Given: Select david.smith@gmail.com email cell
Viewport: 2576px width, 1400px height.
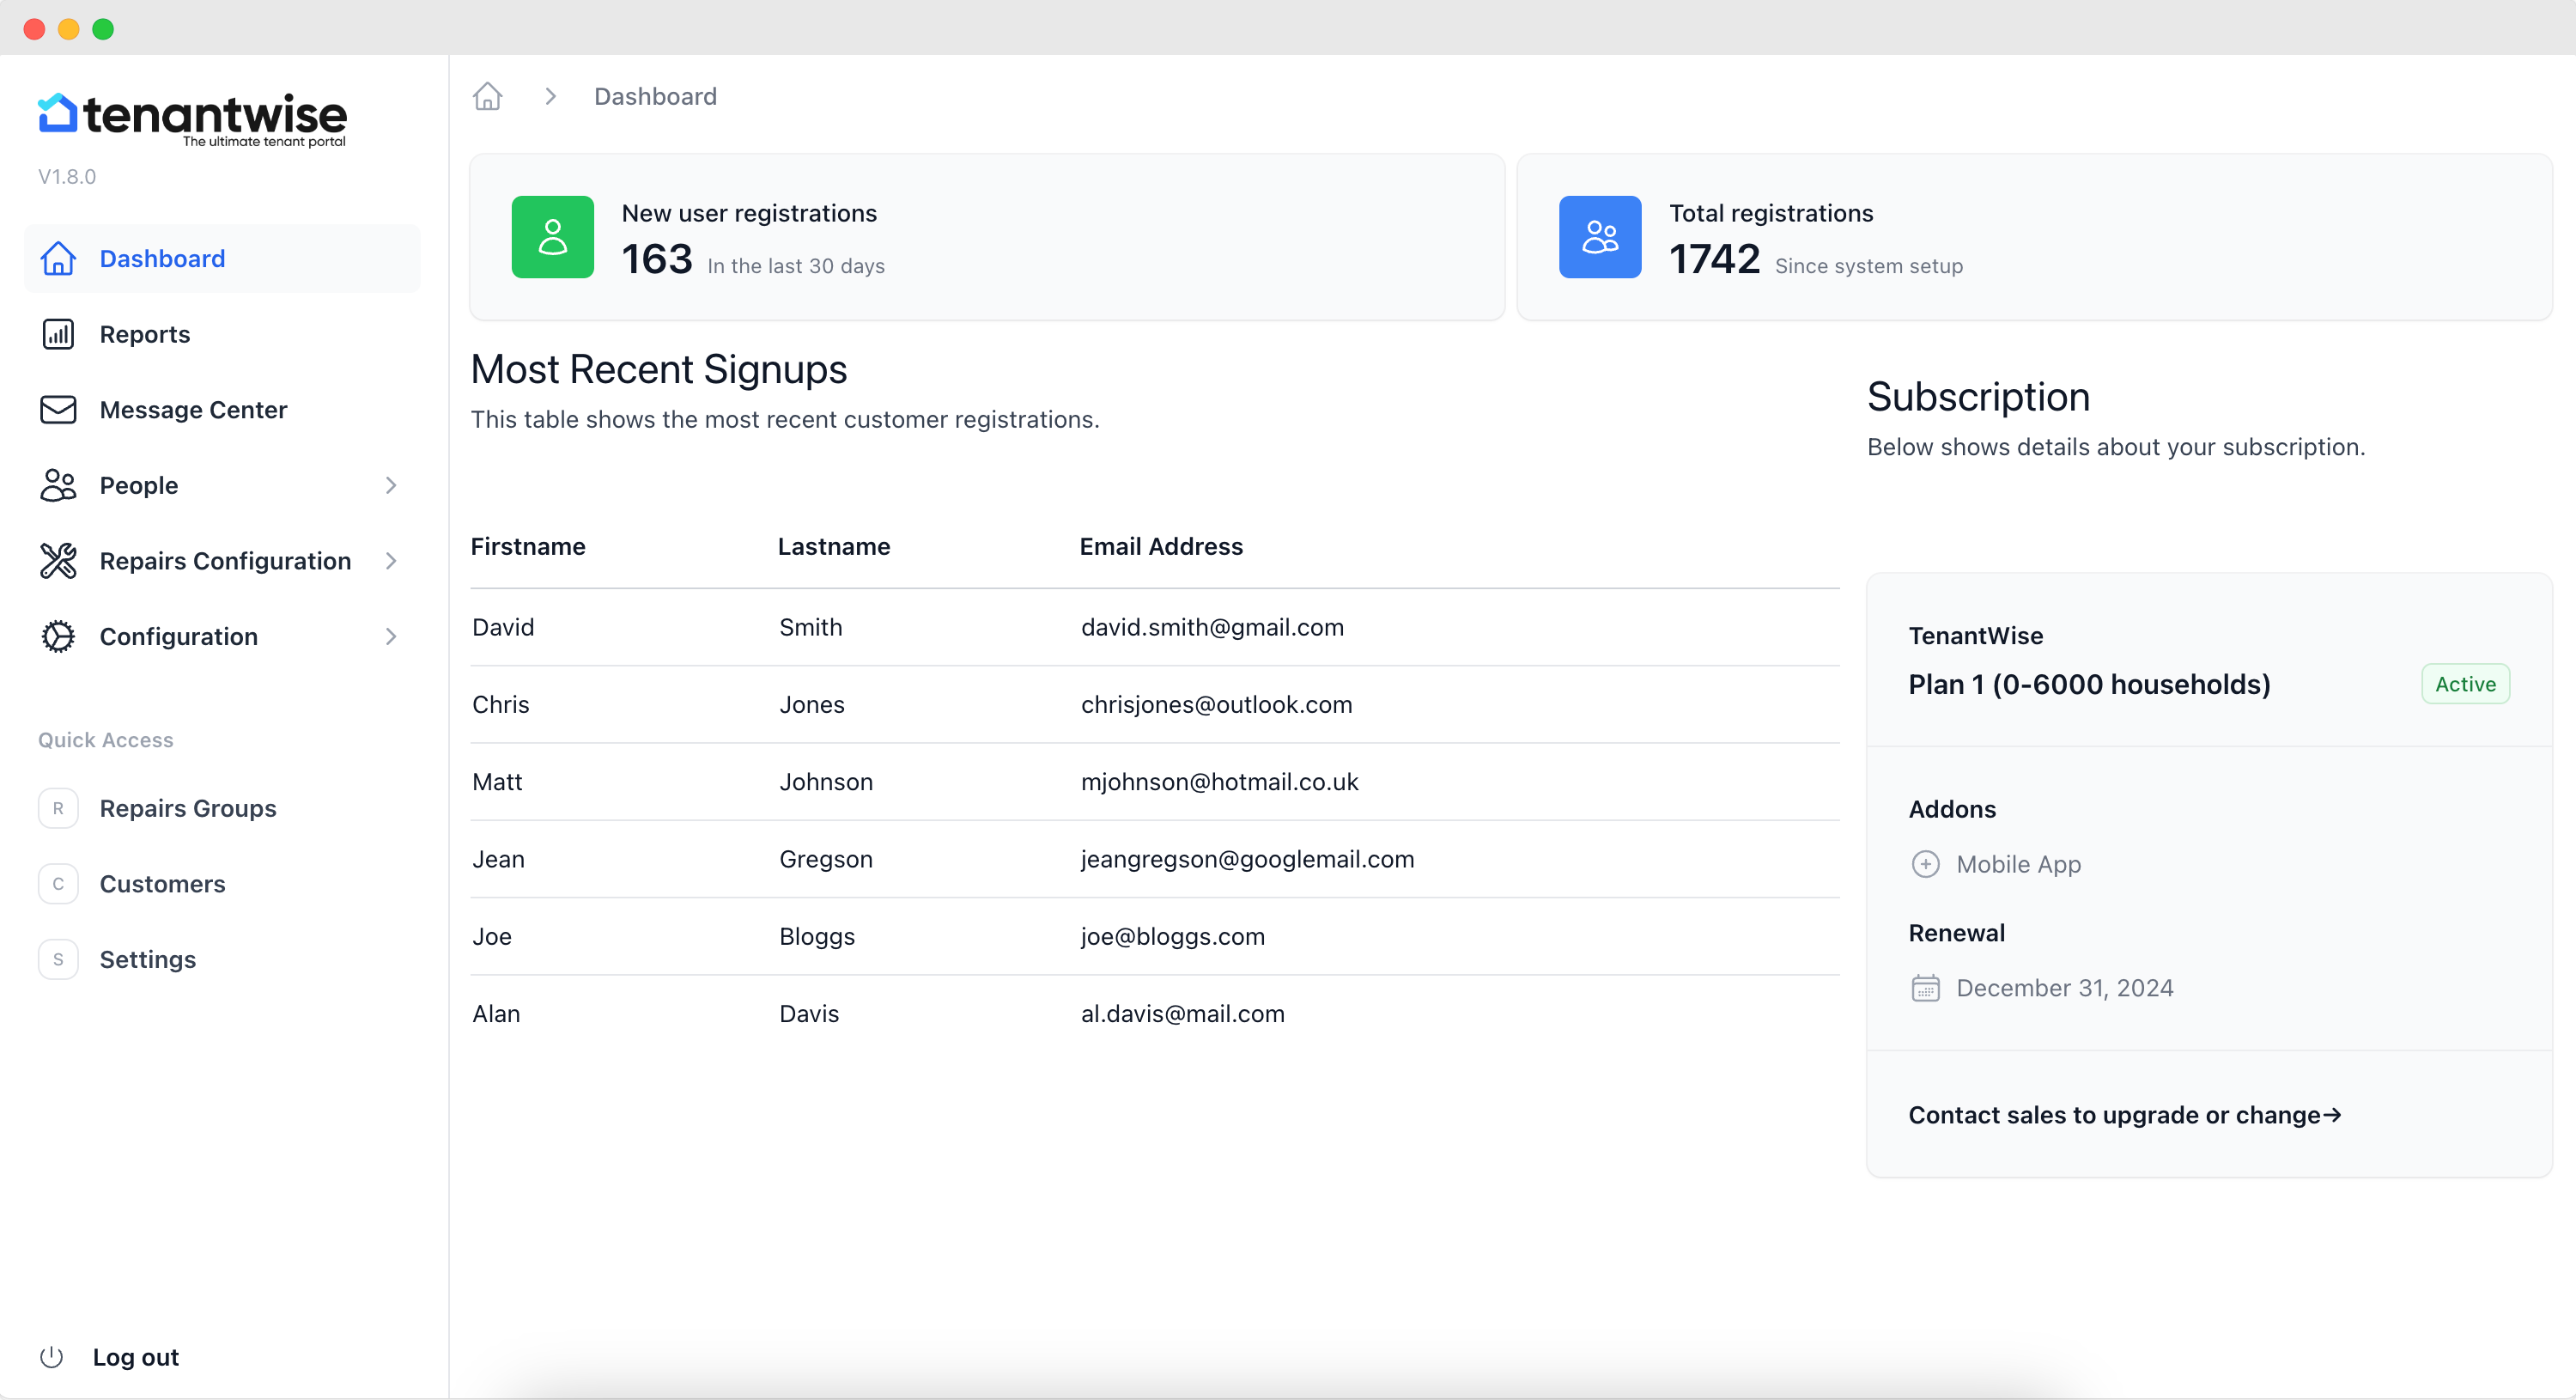Looking at the screenshot, I should 1212,627.
